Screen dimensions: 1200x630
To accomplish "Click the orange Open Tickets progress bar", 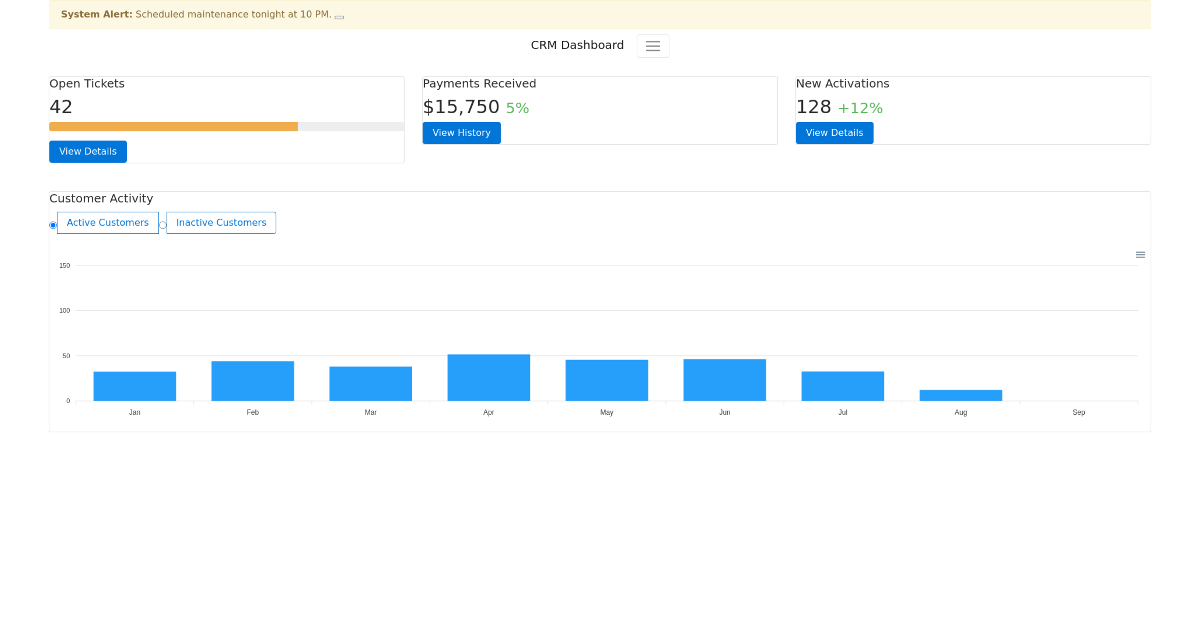I will (173, 126).
